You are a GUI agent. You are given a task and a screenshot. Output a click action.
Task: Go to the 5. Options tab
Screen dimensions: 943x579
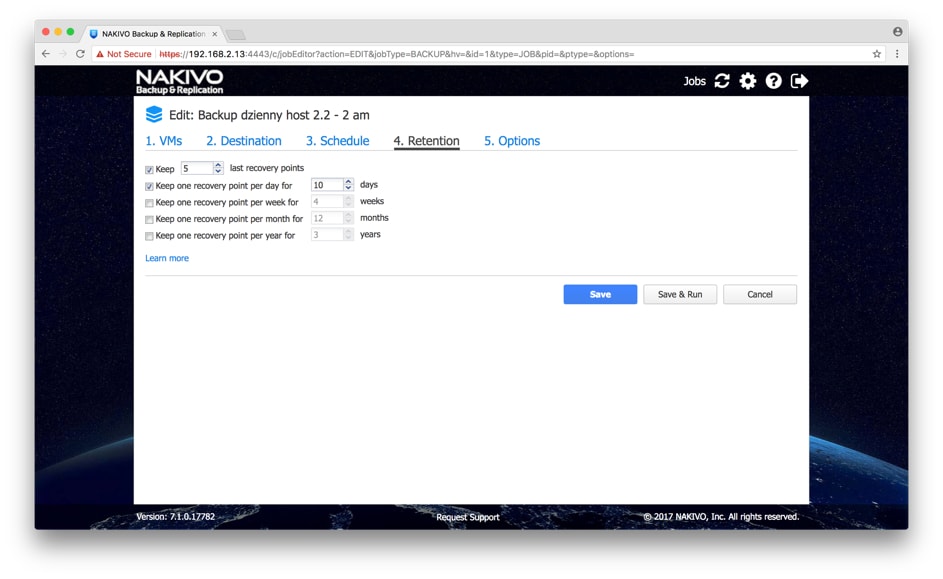(511, 141)
